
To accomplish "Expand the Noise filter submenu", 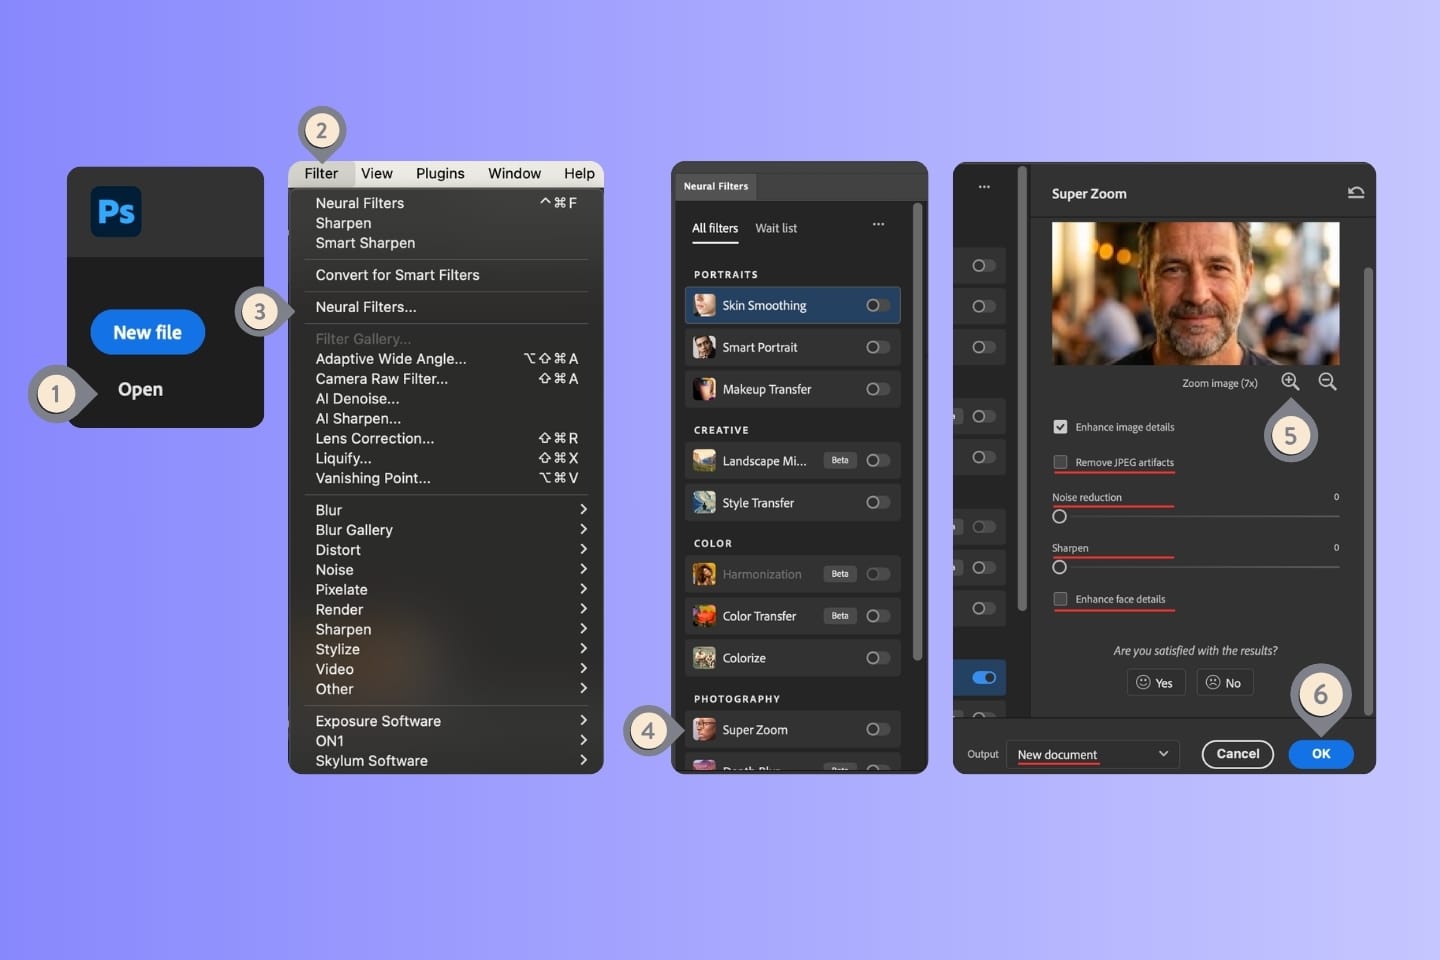I will [334, 569].
